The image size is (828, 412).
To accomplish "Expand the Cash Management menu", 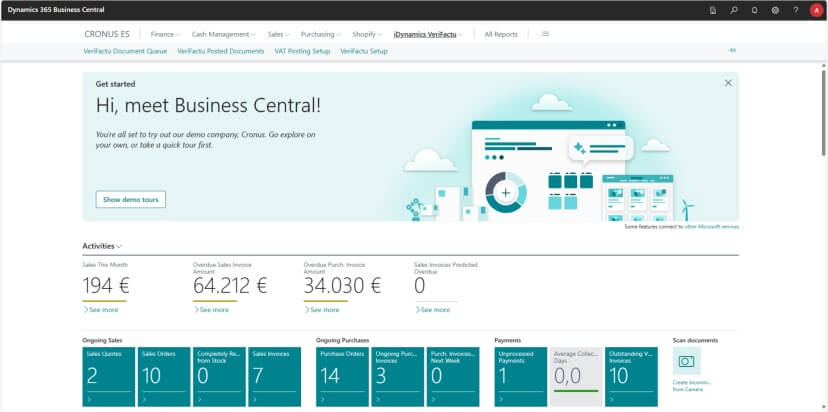I will tap(223, 34).
